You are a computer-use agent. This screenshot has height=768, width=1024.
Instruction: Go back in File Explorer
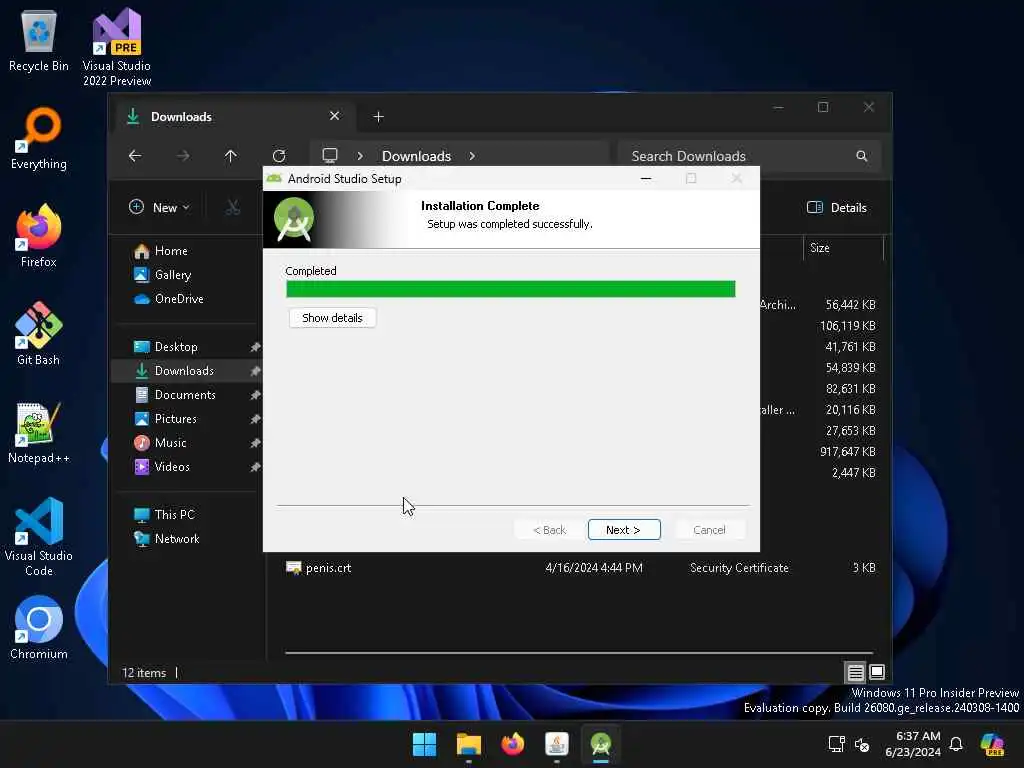click(x=135, y=156)
